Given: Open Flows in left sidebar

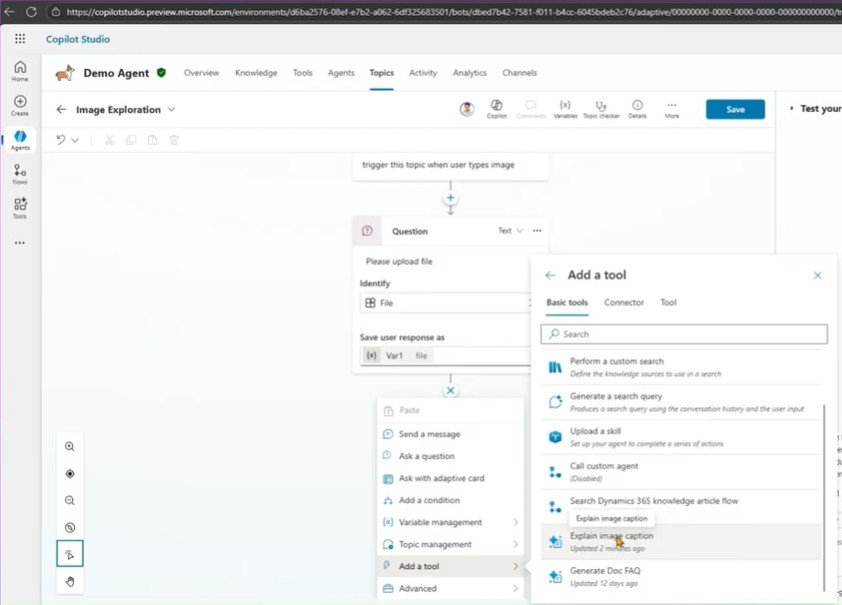Looking at the screenshot, I should [20, 175].
